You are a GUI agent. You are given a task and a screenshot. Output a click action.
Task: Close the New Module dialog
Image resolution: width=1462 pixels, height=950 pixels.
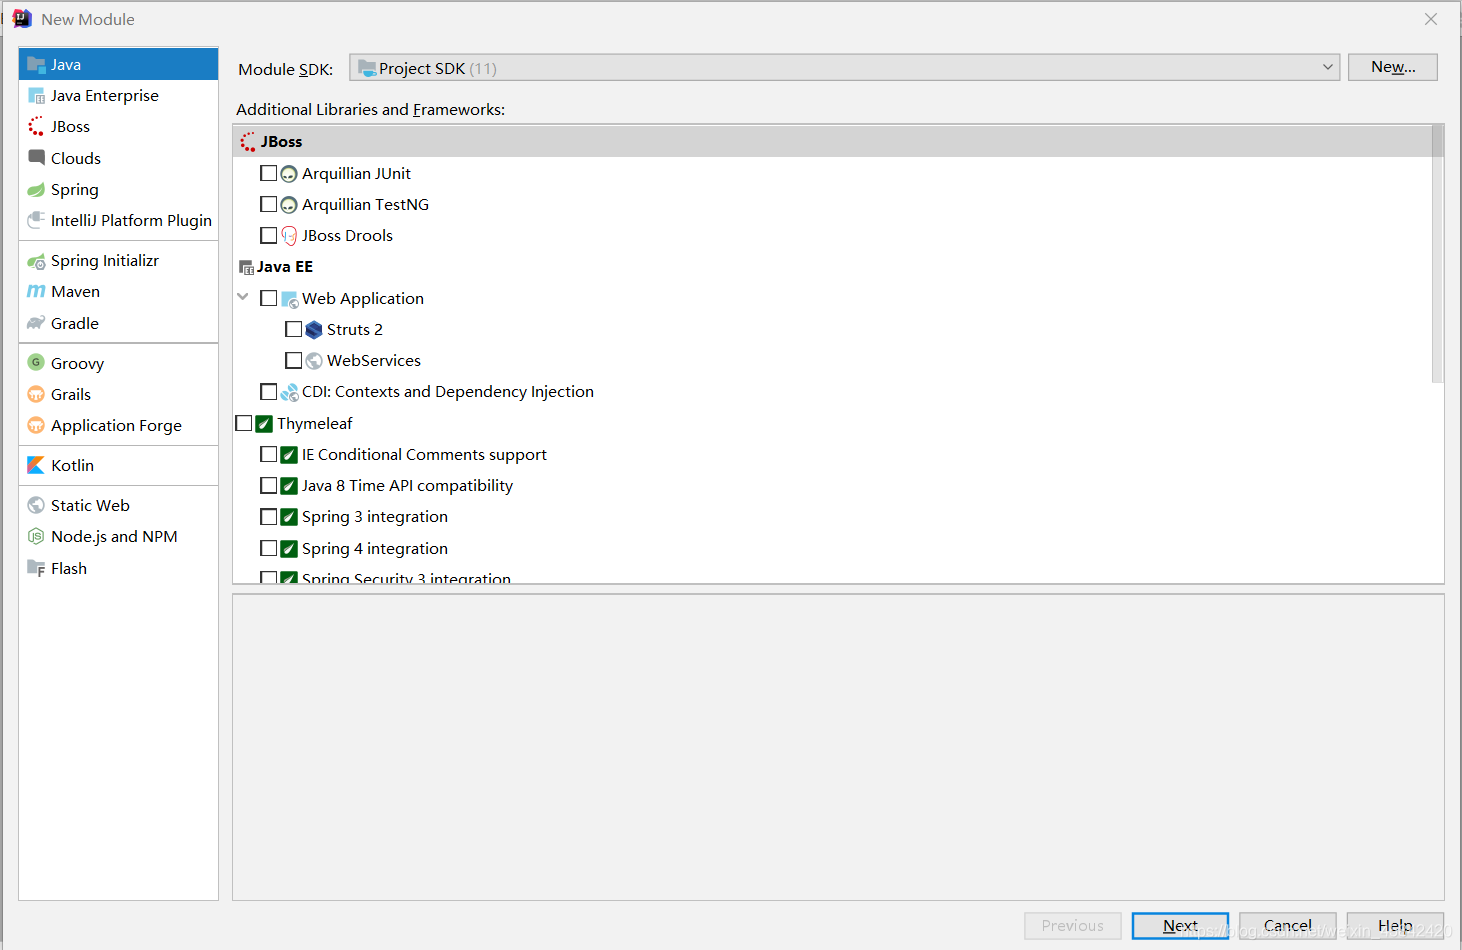(1431, 19)
